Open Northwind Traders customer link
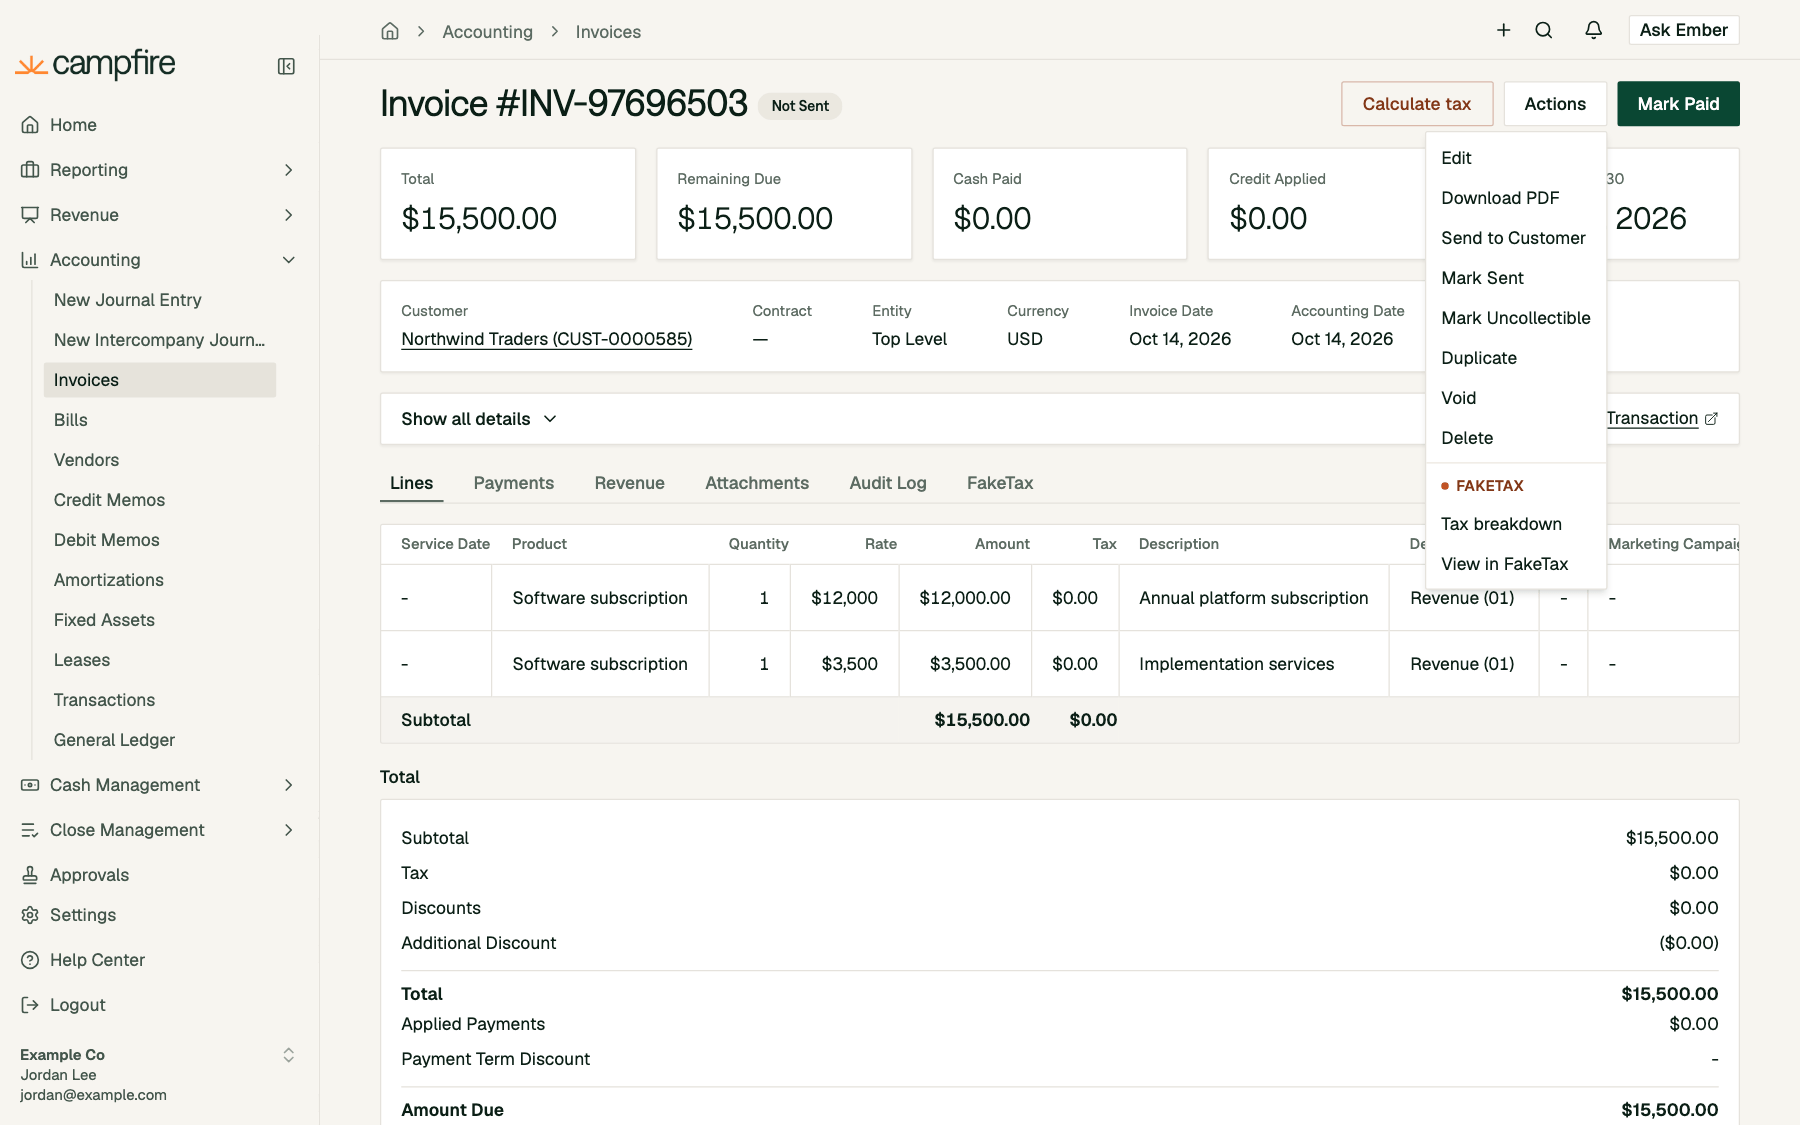 (x=546, y=339)
